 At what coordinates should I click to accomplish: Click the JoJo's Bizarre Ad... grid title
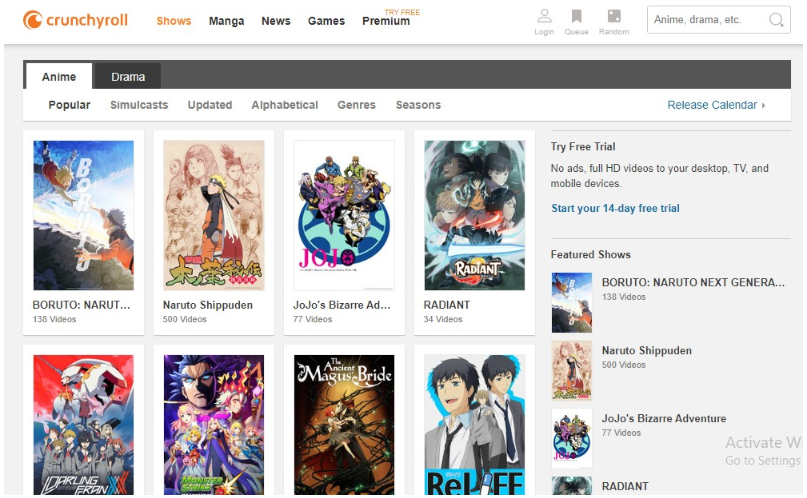tap(342, 305)
